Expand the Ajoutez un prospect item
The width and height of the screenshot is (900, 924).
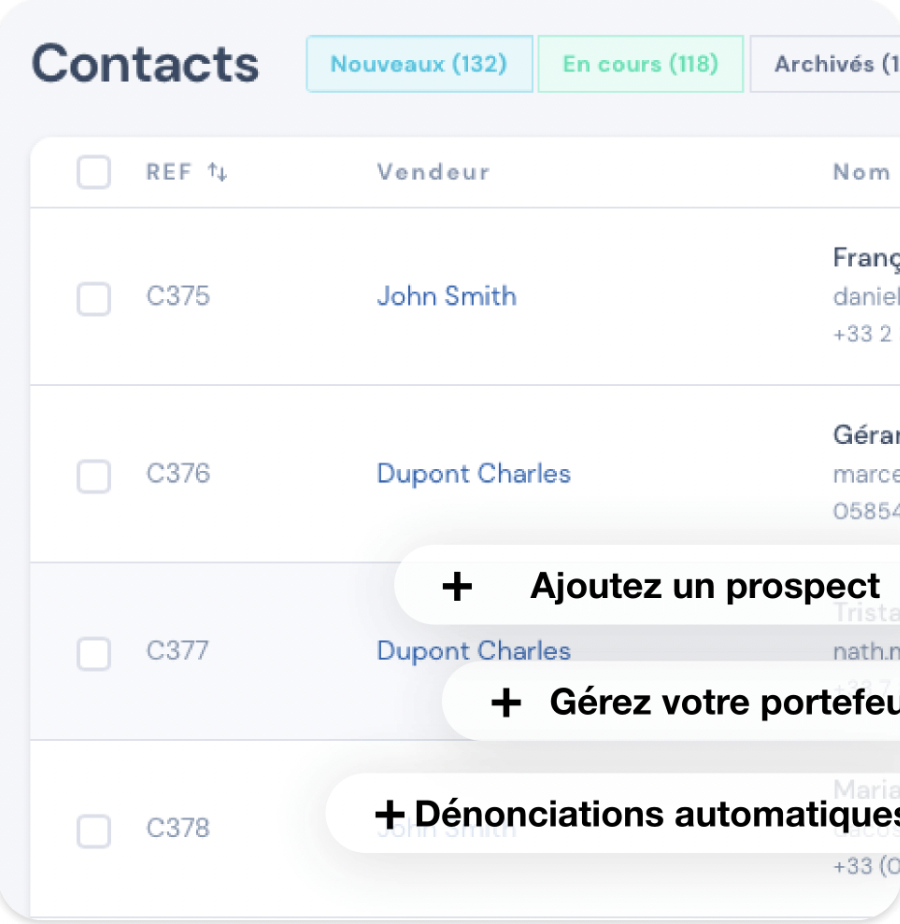(704, 586)
